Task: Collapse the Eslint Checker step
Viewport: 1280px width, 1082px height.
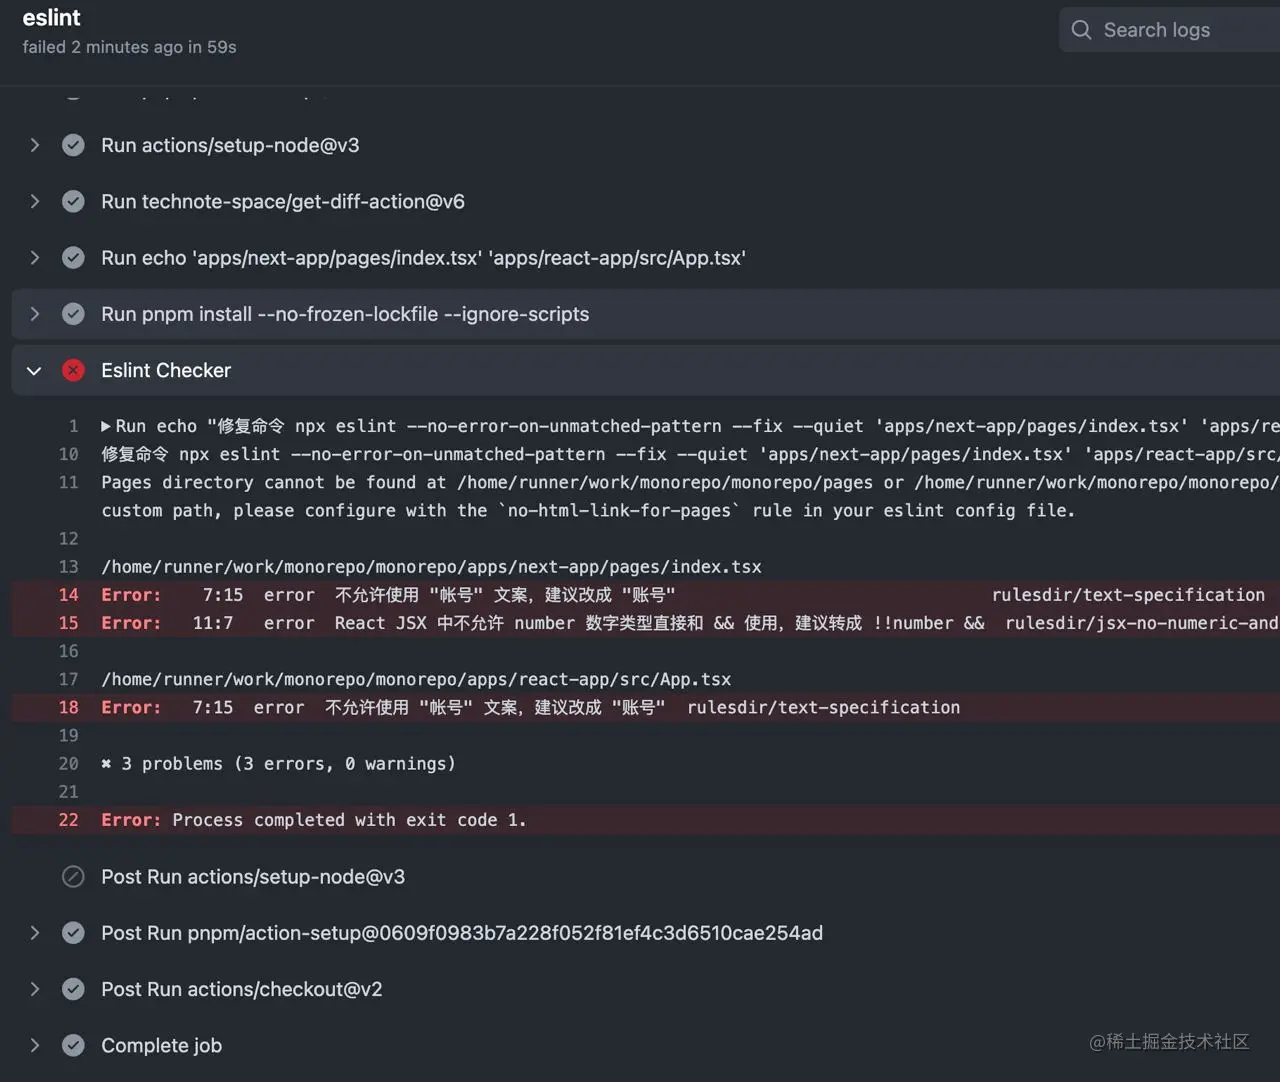Action: (x=34, y=370)
